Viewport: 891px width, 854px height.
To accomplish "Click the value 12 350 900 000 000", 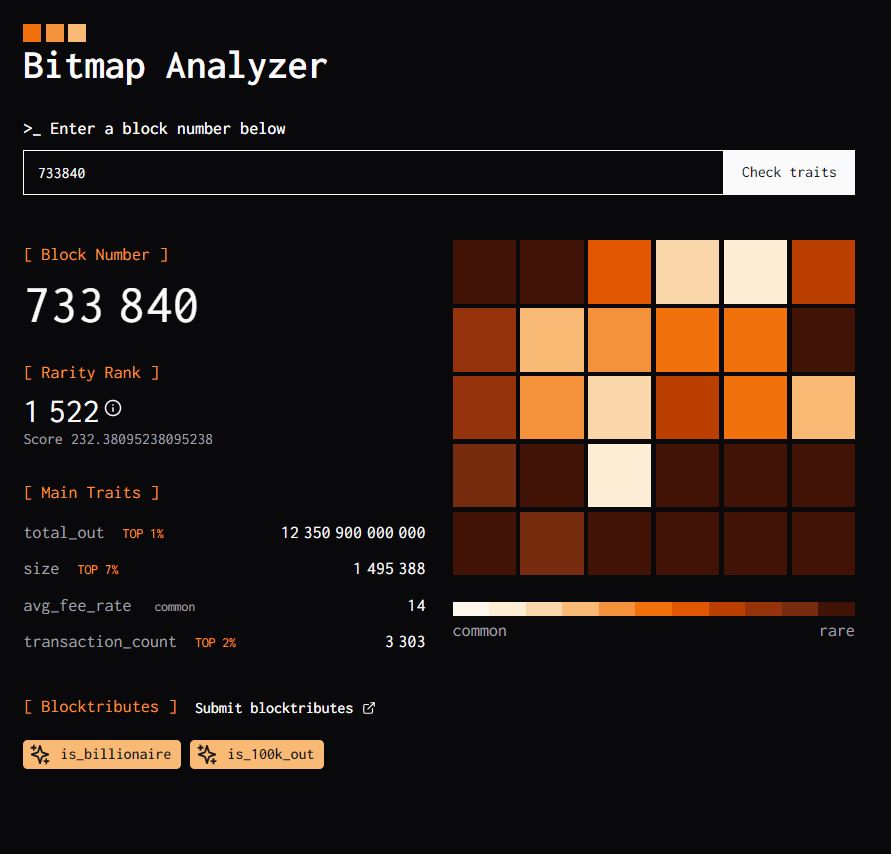I will (353, 533).
